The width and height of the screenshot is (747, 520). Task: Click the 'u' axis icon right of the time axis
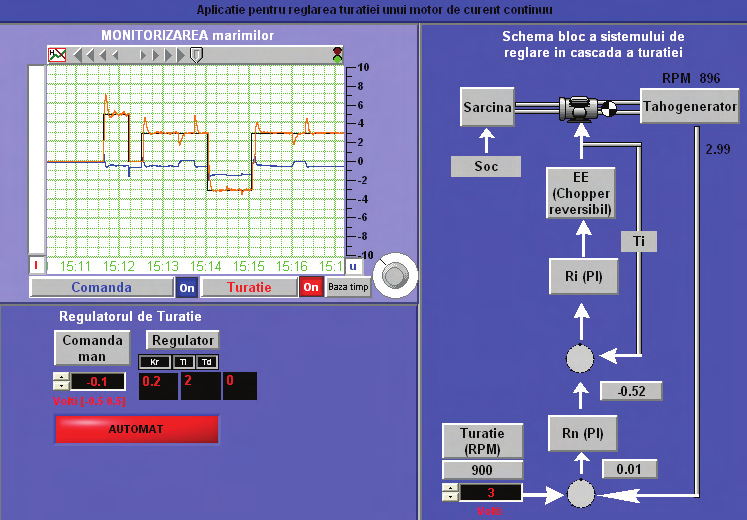352,266
